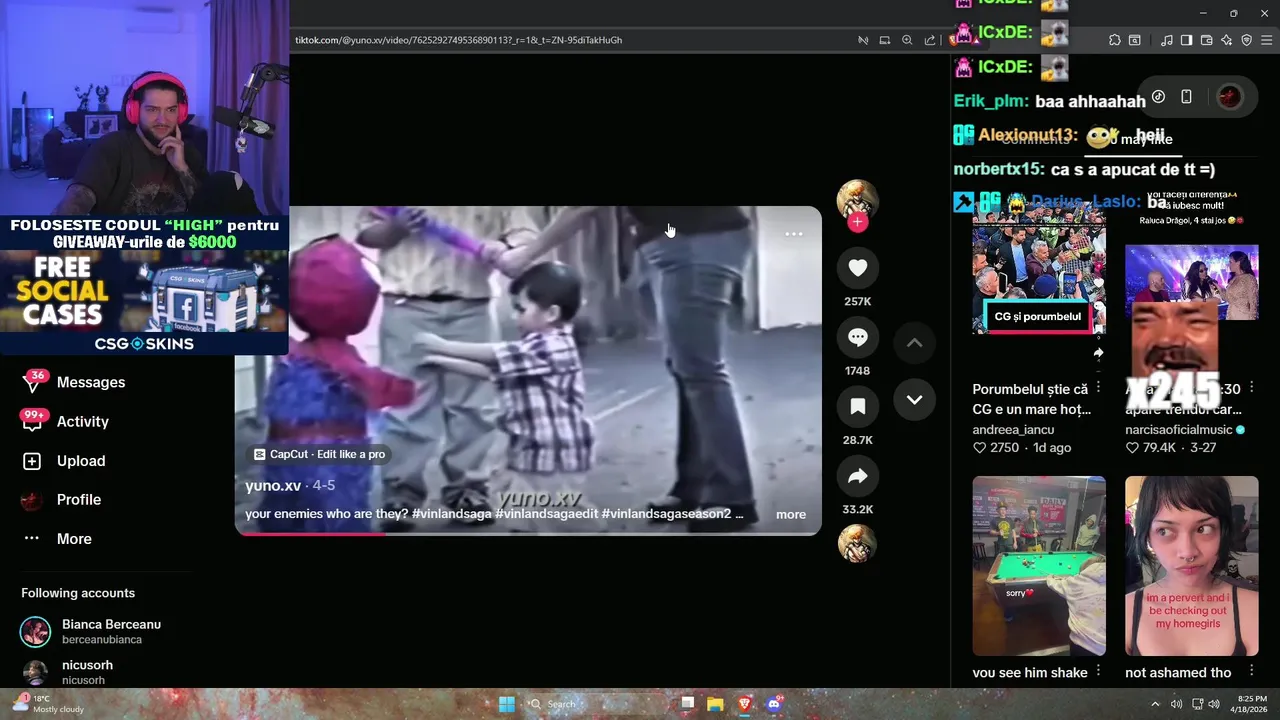Open the TikTok round logo icon beside phone icon
The height and width of the screenshot is (720, 1280).
pos(1158,97)
